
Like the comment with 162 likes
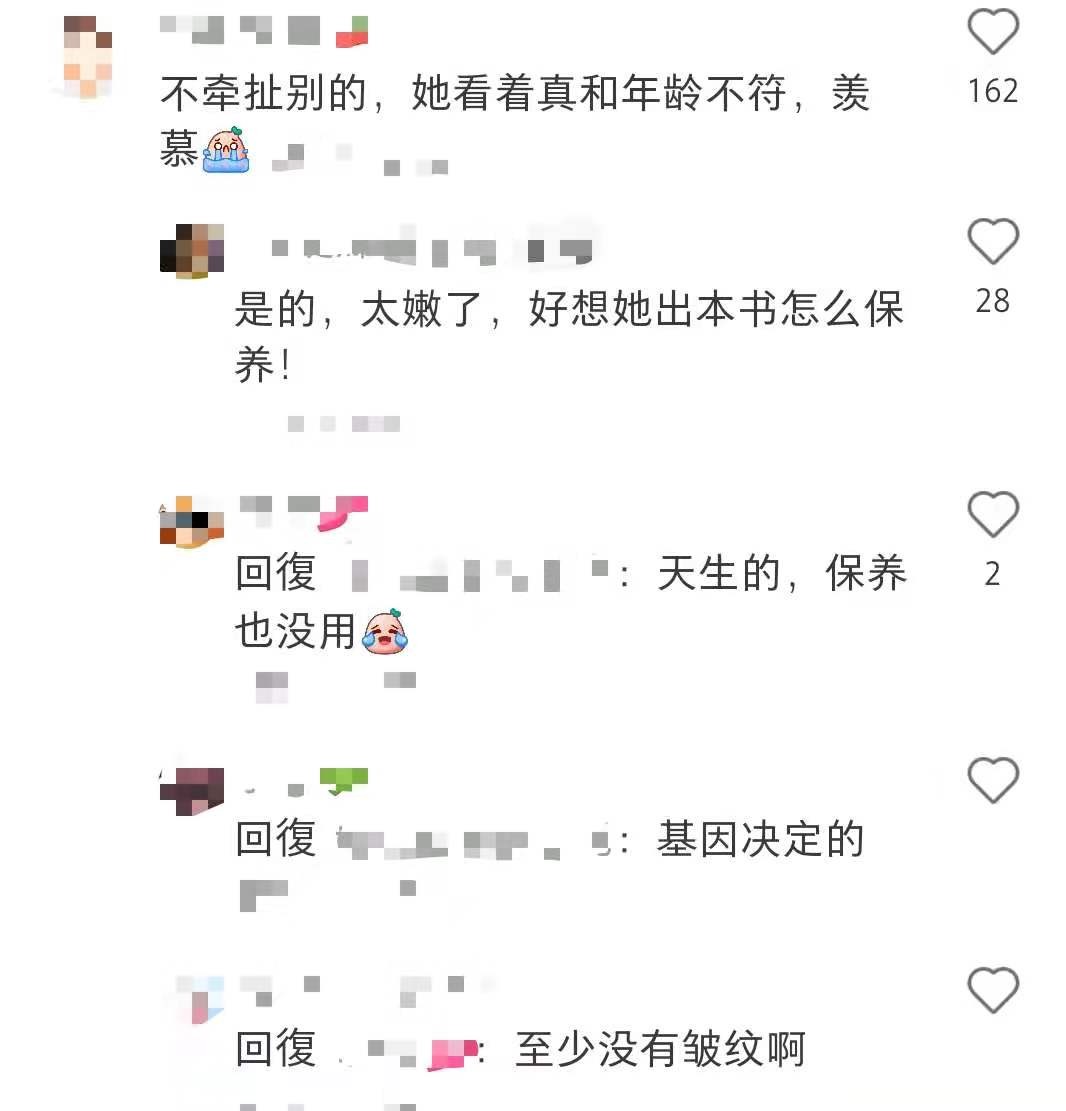993,30
